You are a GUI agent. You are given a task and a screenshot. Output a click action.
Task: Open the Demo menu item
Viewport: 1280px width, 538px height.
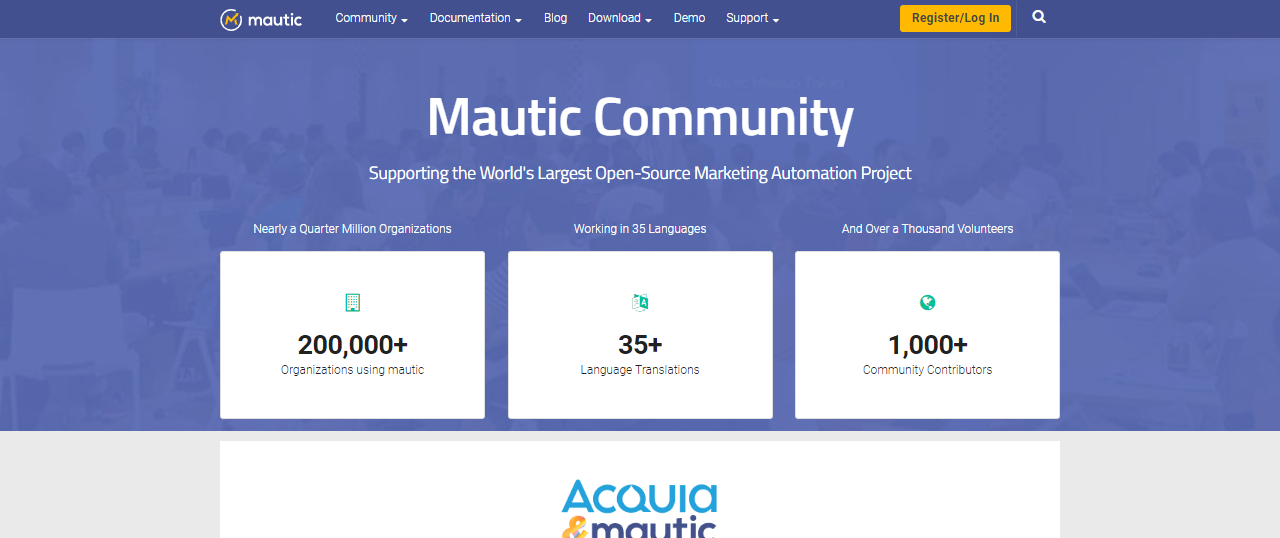(x=689, y=18)
